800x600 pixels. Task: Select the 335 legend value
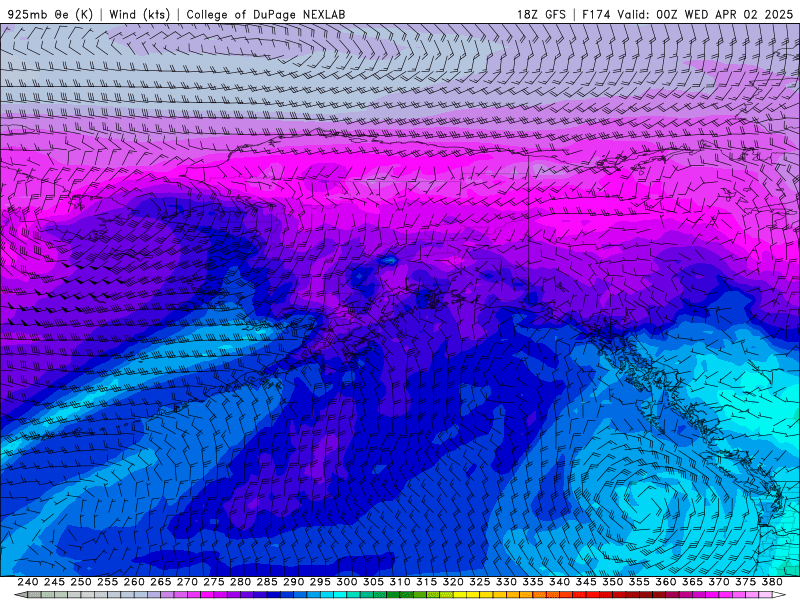(533, 582)
